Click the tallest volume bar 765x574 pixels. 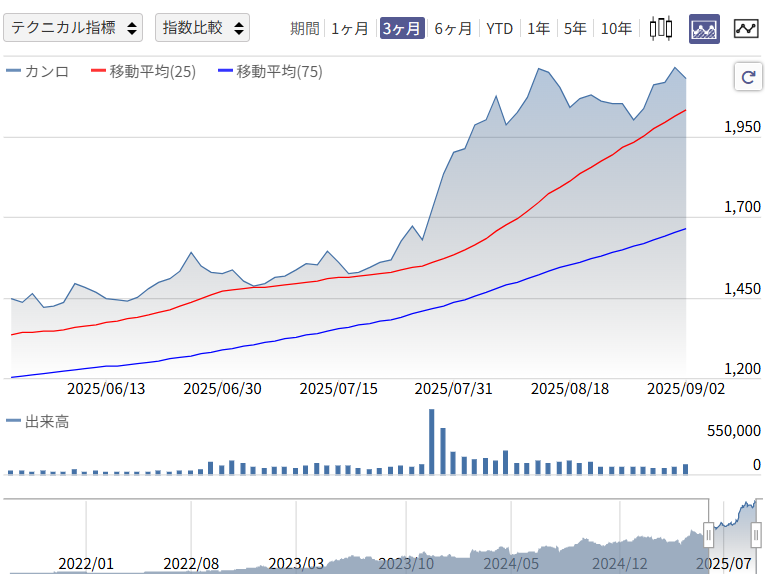point(432,441)
